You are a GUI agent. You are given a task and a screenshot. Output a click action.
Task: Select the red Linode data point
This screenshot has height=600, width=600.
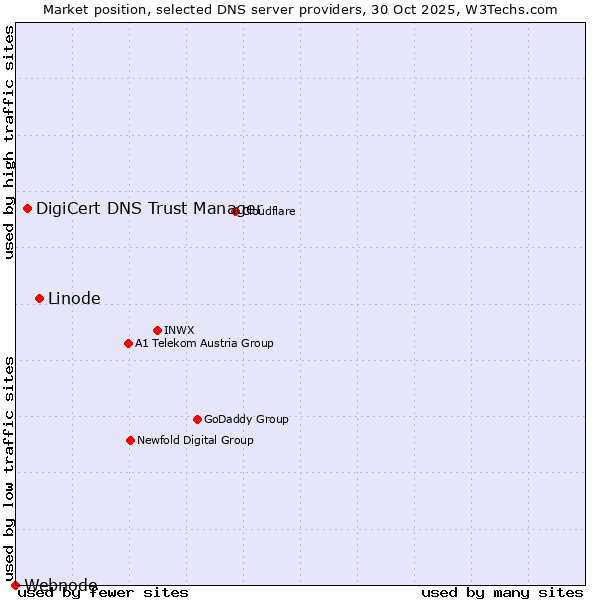coord(39,298)
